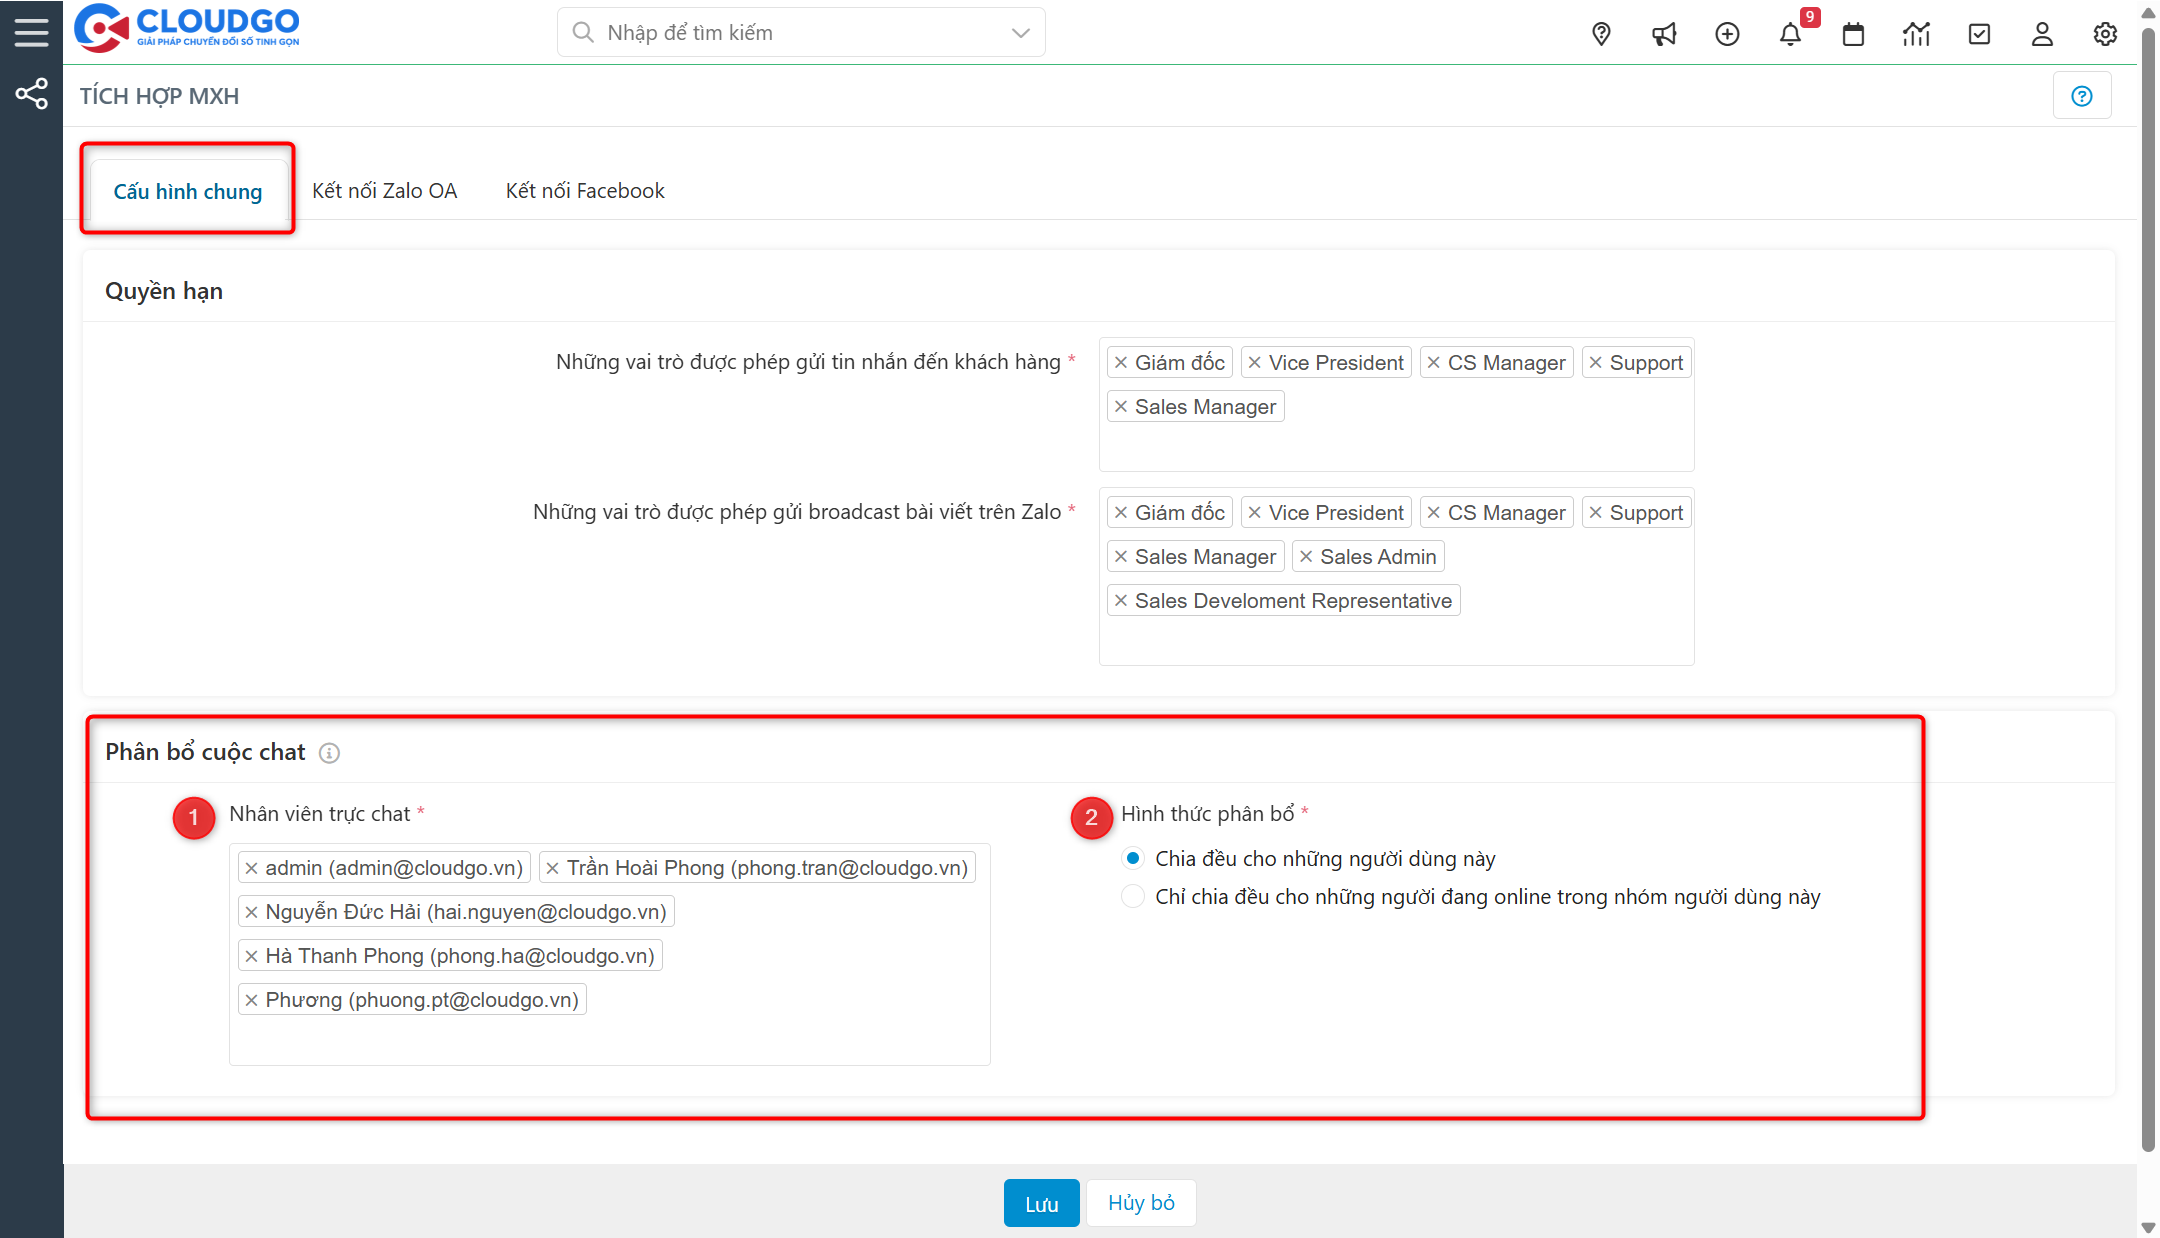
Task: Click the Hủy bỏ button
Action: [x=1140, y=1203]
